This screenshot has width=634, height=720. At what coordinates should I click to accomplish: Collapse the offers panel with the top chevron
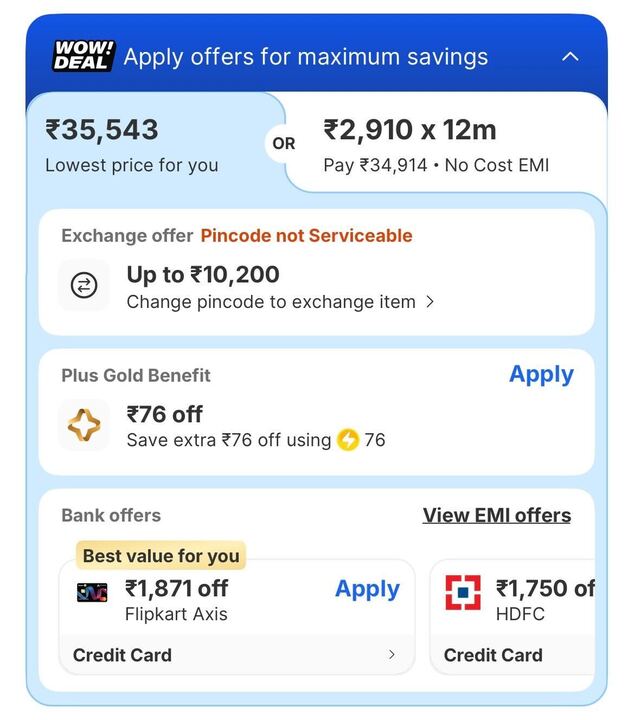(x=570, y=57)
